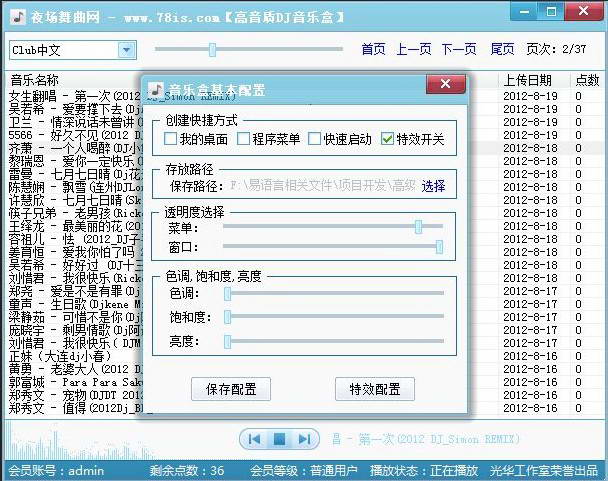Image resolution: width=608 pixels, height=481 pixels.
Task: Navigate to 下一页 next page
Action: tap(459, 49)
